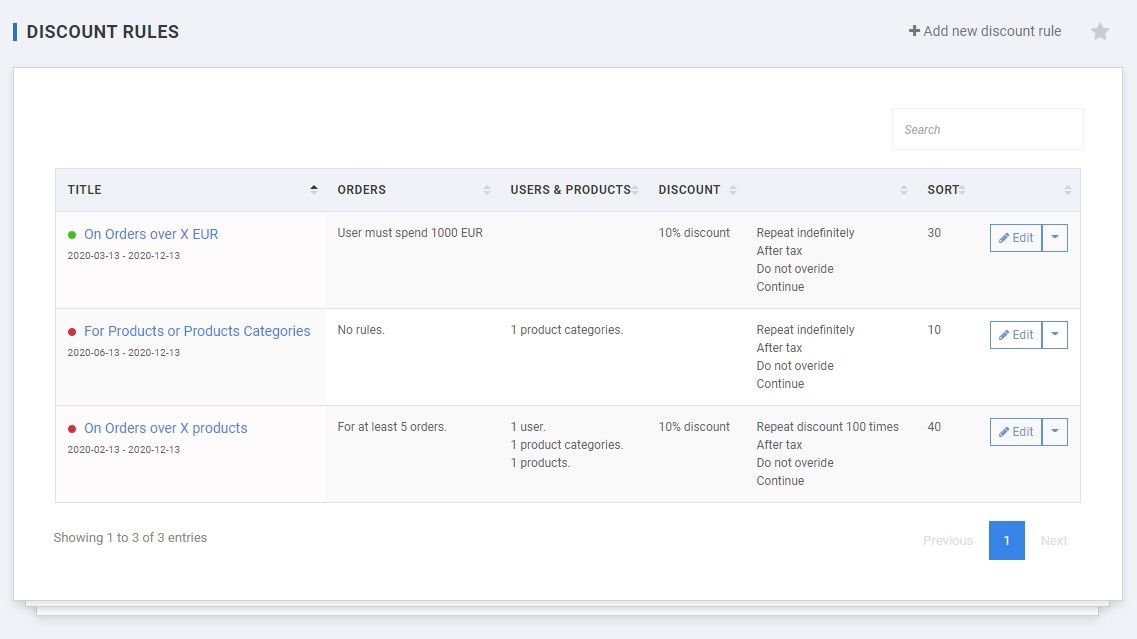Click the favorite star icon

click(x=1100, y=31)
